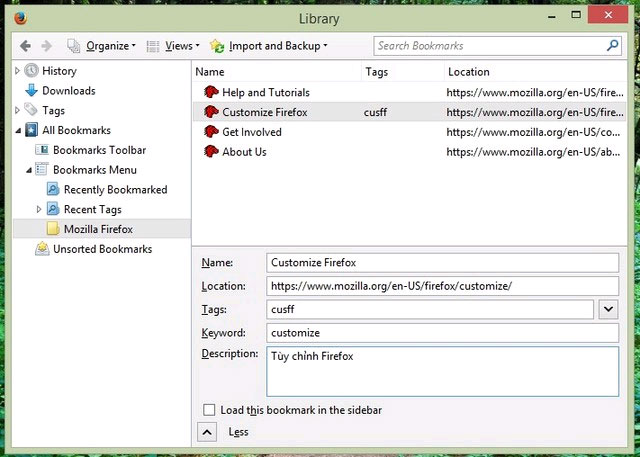640x457 pixels.
Task: Collapse the All Bookmarks tree node
Action: click(17, 131)
